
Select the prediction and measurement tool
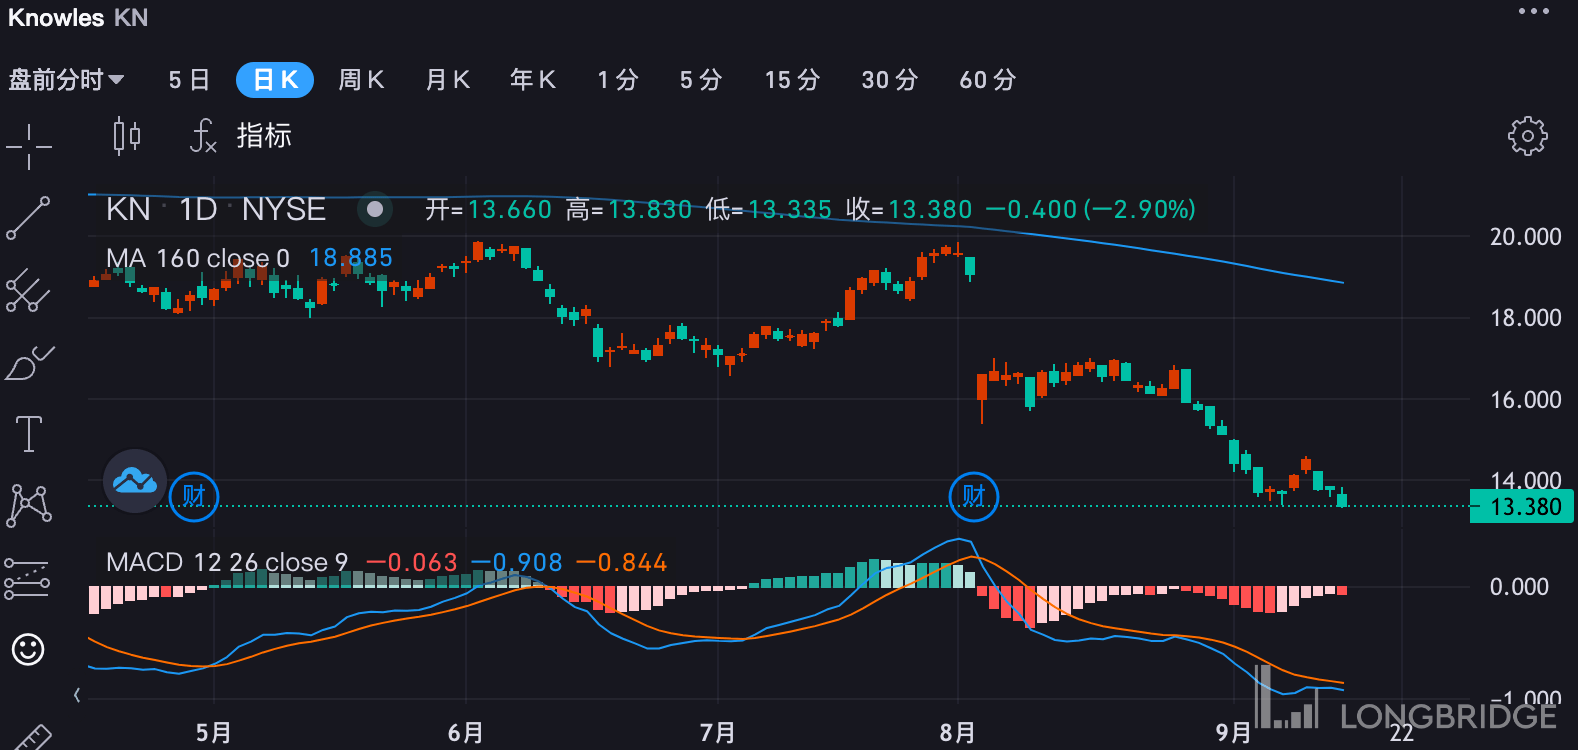point(28,578)
